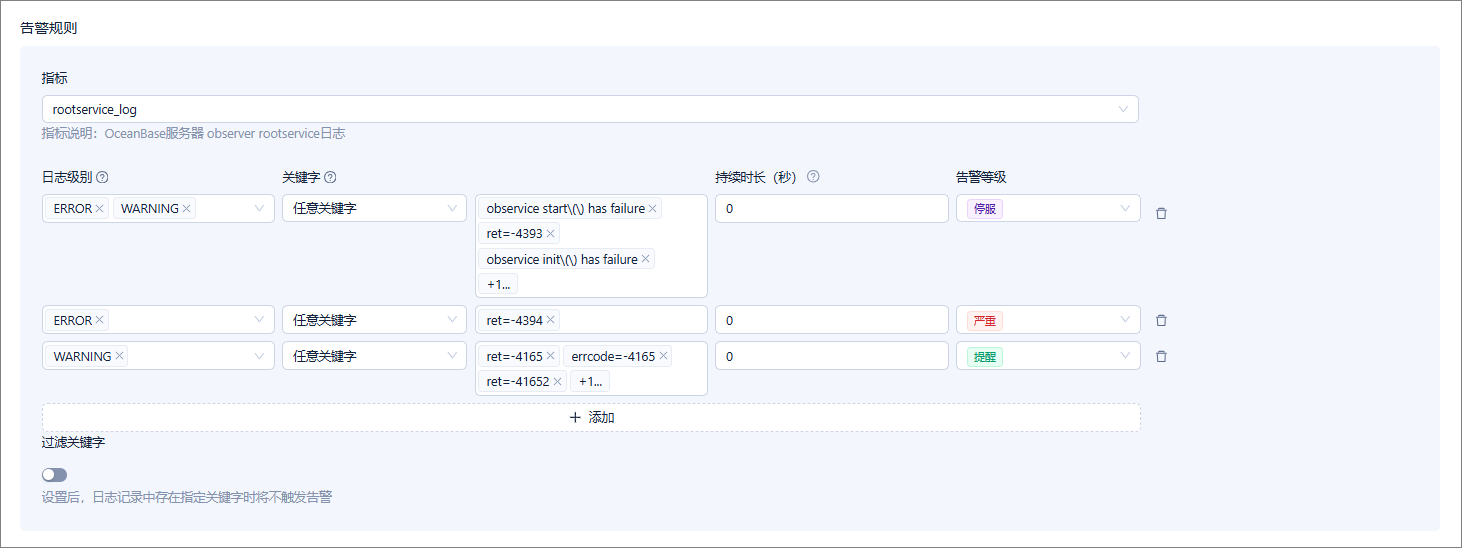This screenshot has width=1462, height=548.
Task: Delete the 严重 alert rule row
Action: pos(1161,321)
